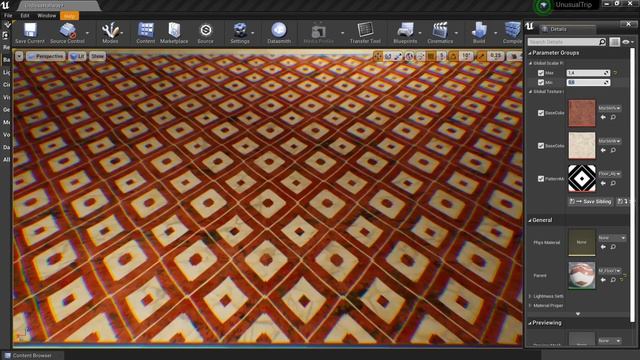This screenshot has width=640, height=360.
Task: Toggle the PatternMask texture checkbox
Action: pos(541,179)
